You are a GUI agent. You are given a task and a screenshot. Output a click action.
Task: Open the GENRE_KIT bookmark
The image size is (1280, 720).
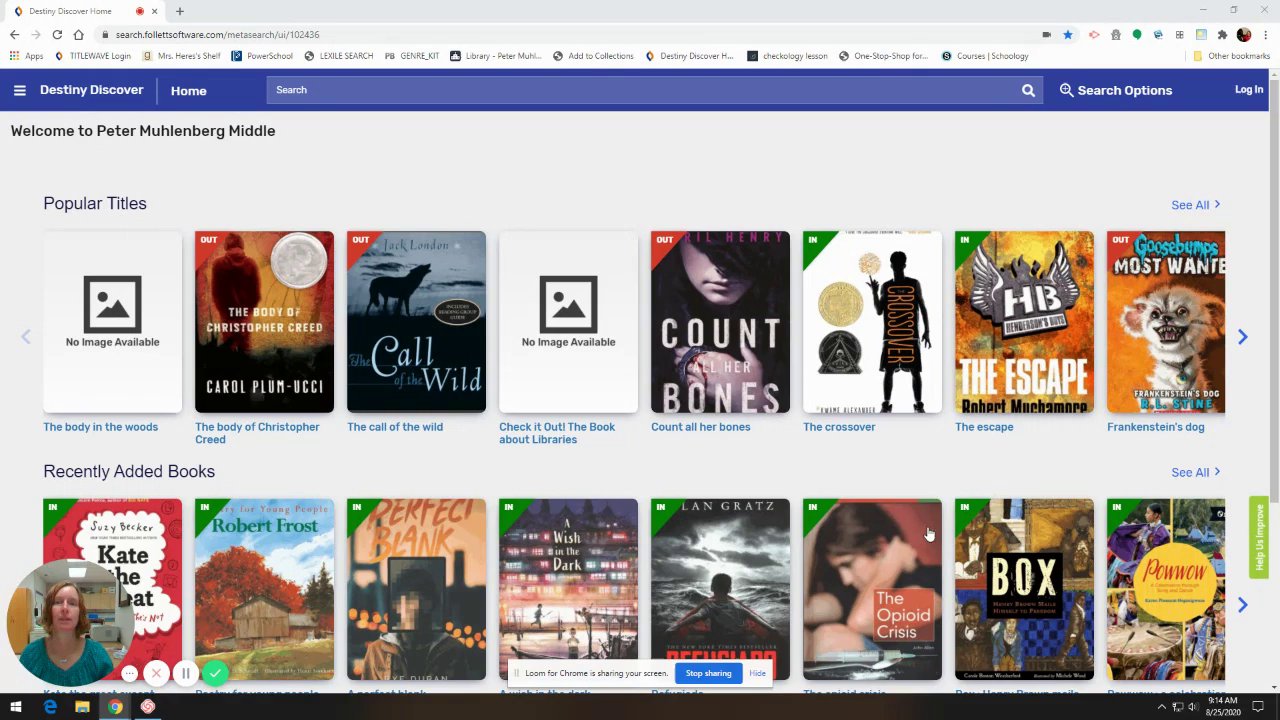412,56
